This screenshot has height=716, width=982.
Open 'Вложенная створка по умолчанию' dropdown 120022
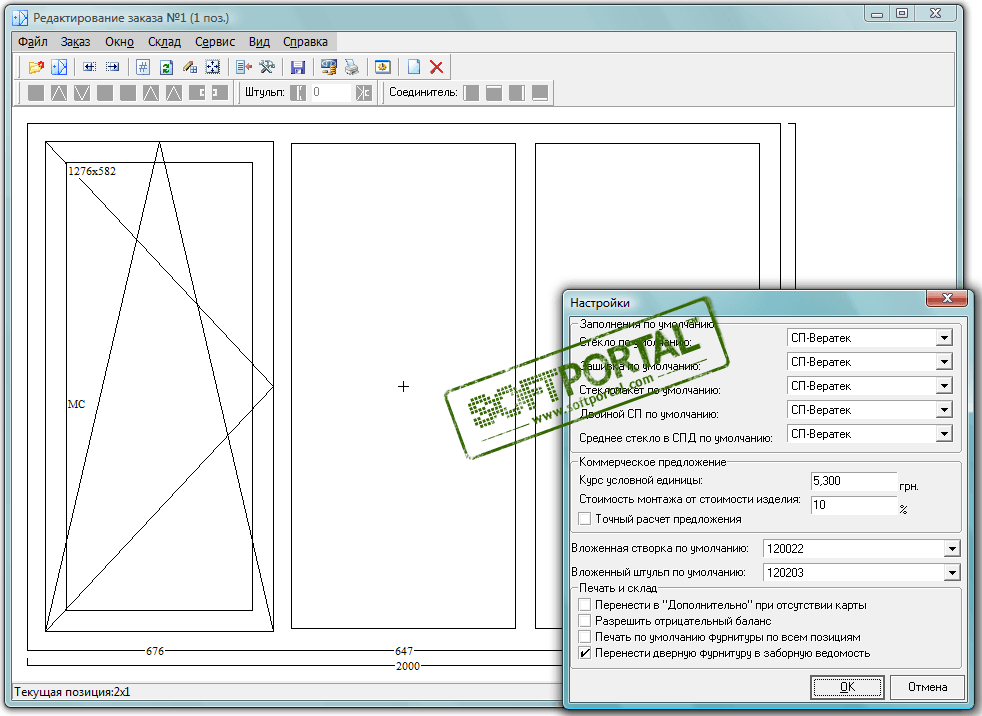(x=952, y=549)
